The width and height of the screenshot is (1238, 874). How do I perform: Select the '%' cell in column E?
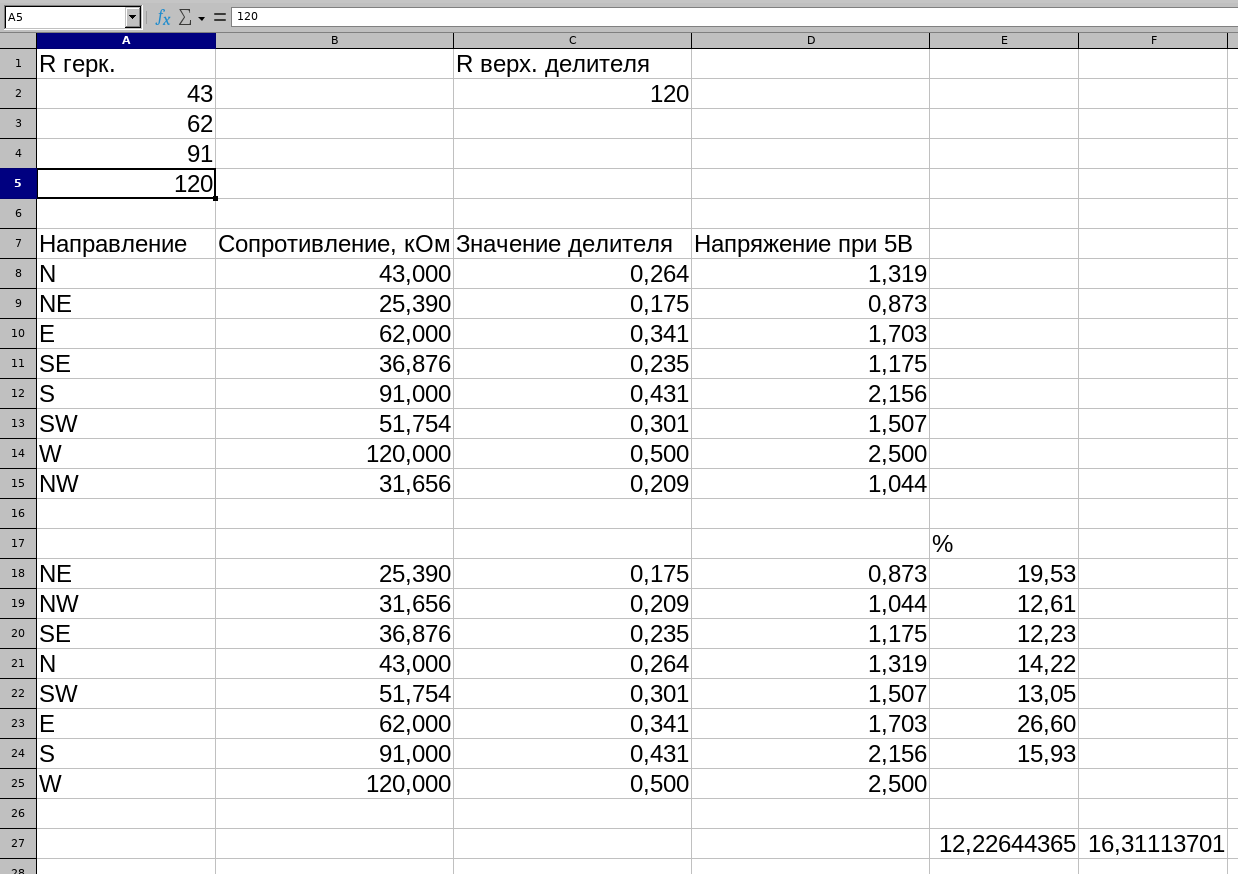click(x=1004, y=544)
